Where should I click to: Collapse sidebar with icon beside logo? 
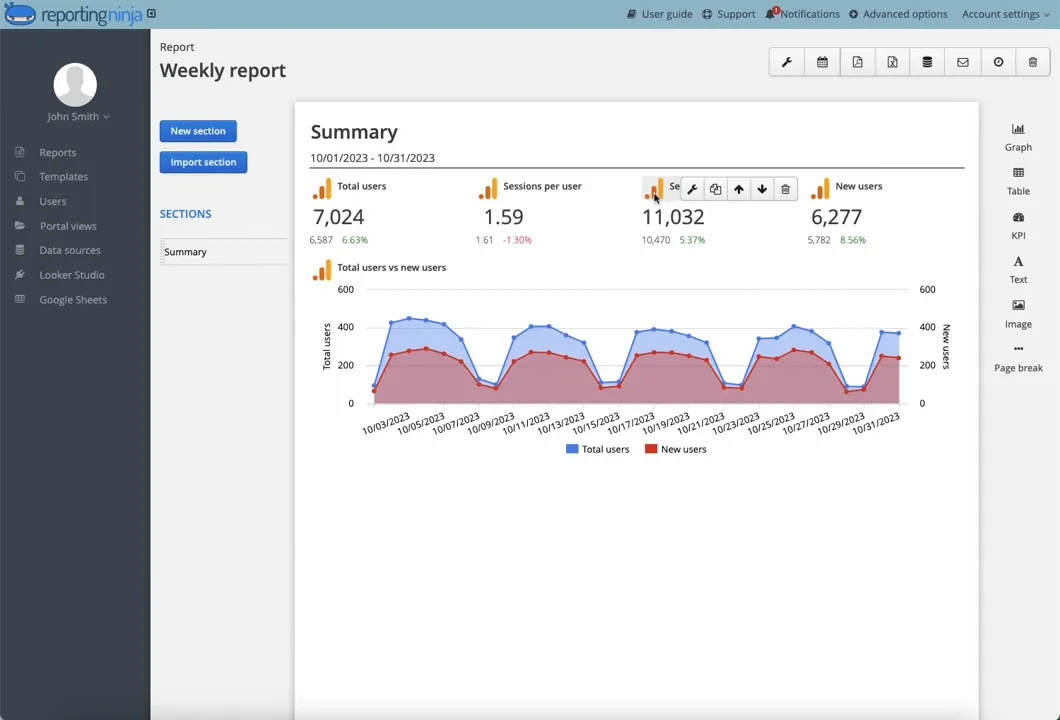click(151, 14)
